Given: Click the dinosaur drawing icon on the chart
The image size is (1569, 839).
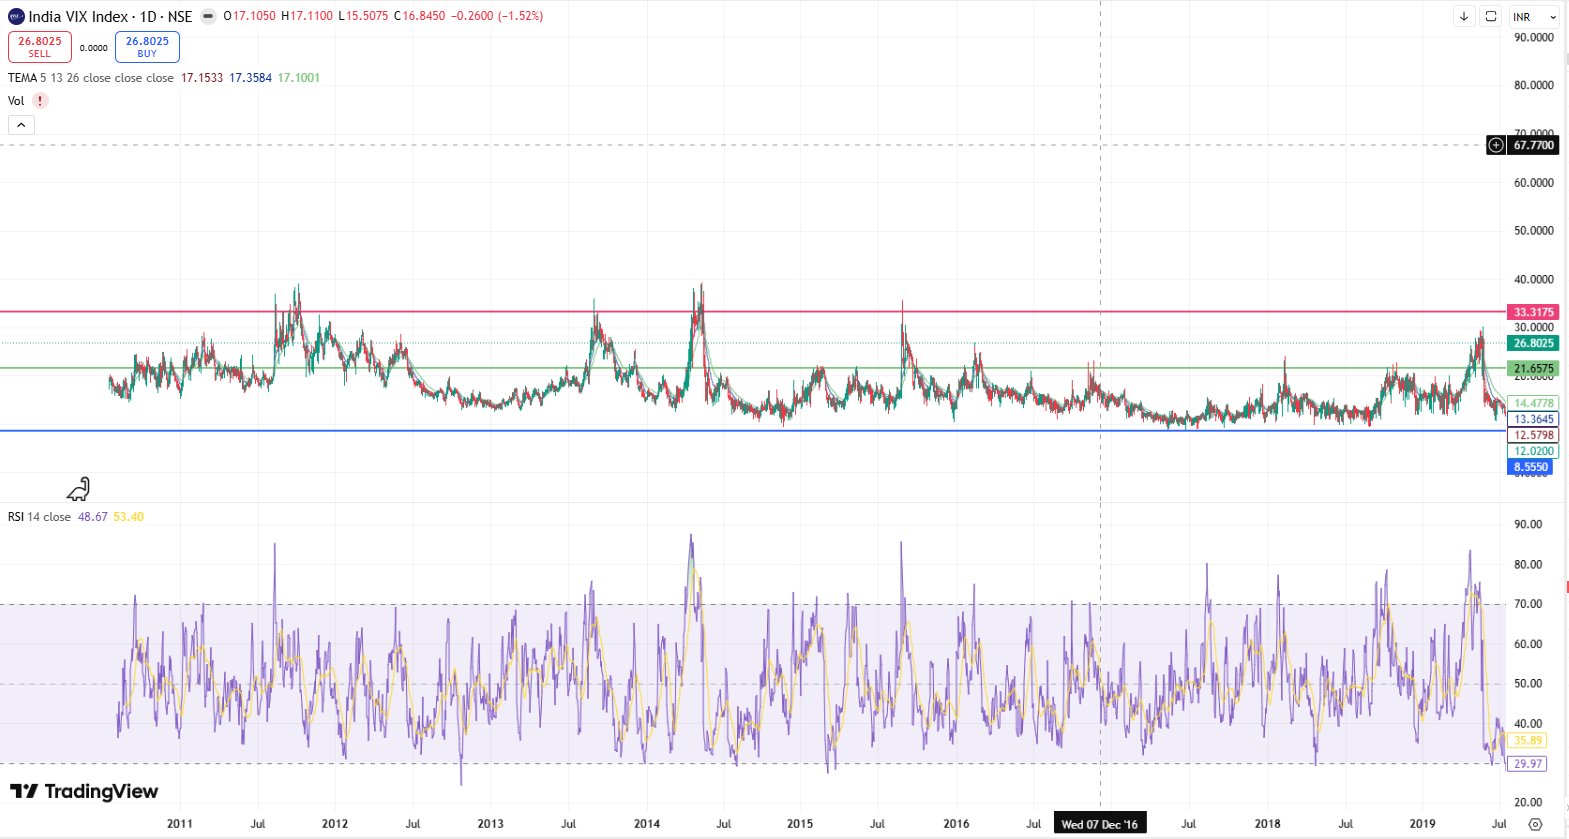Looking at the screenshot, I should coord(78,489).
